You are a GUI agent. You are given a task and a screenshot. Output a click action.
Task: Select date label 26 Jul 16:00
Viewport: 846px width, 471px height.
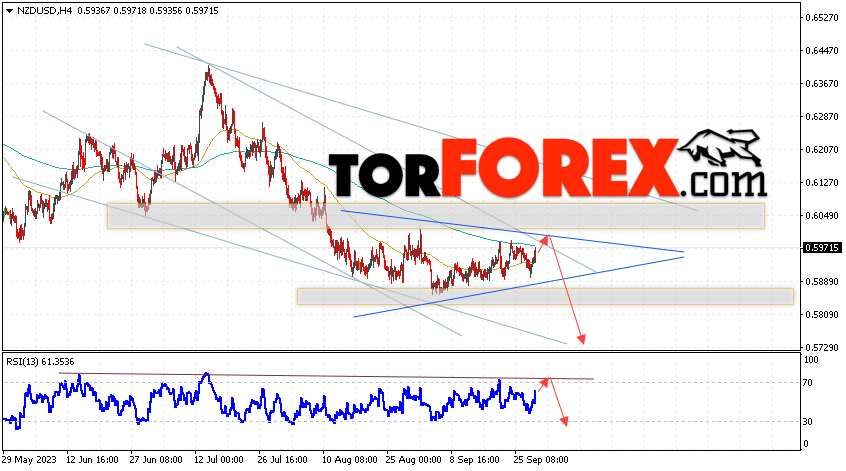pyautogui.click(x=283, y=460)
